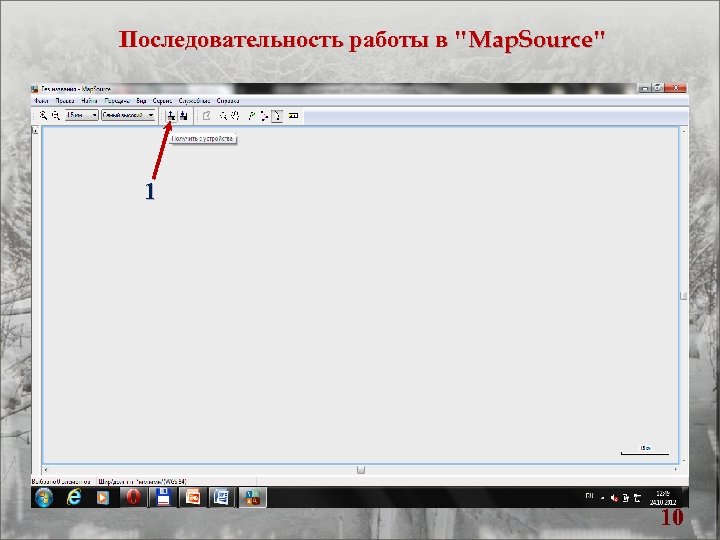Screen dimensions: 720x540
Task: Open the Служебные menu
Action: pyautogui.click(x=194, y=101)
